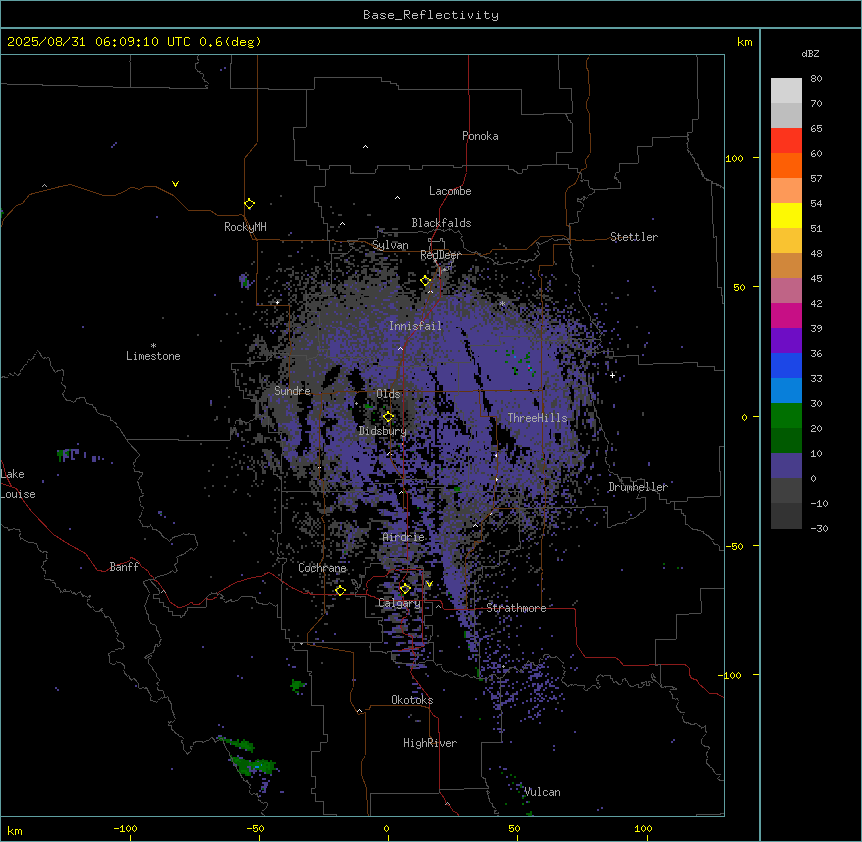
Task: Click the Okotoks town label
Action: [x=412, y=700]
